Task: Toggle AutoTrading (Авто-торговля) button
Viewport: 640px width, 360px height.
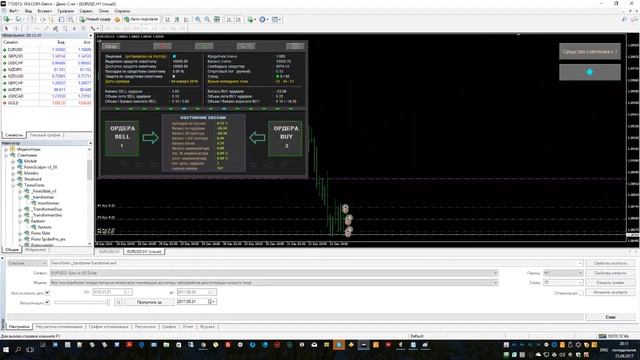Action: (141, 19)
